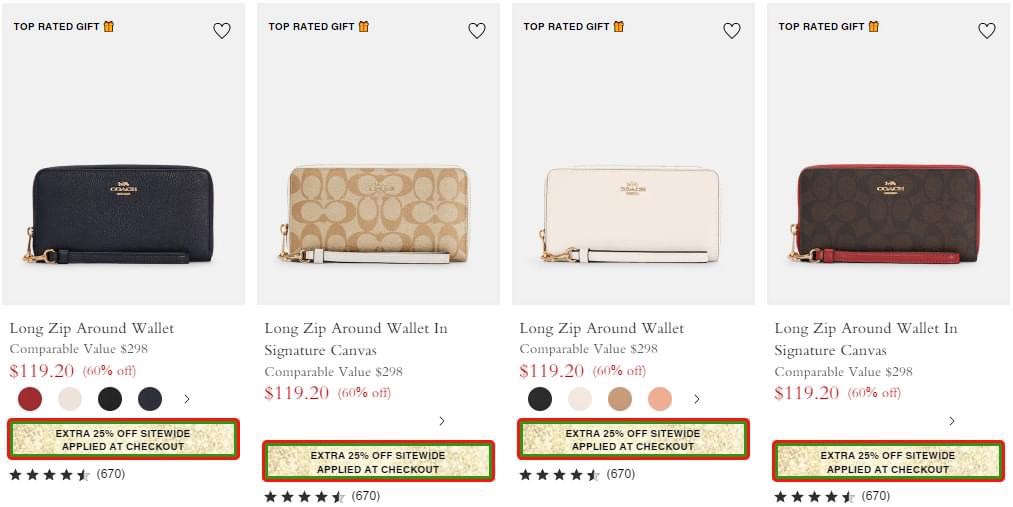Show more colors for third wallet
Screen dimensions: 1013x507
pyautogui.click(x=697, y=399)
